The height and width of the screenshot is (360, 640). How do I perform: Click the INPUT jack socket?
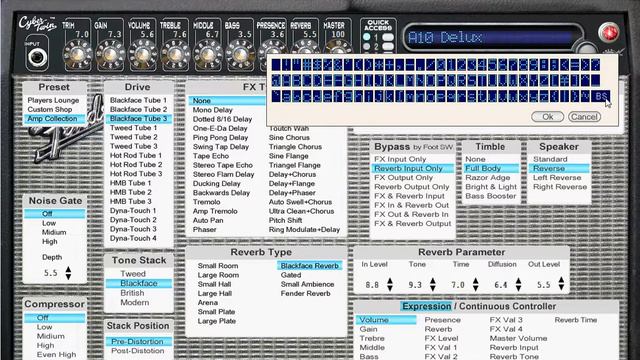coord(37,58)
